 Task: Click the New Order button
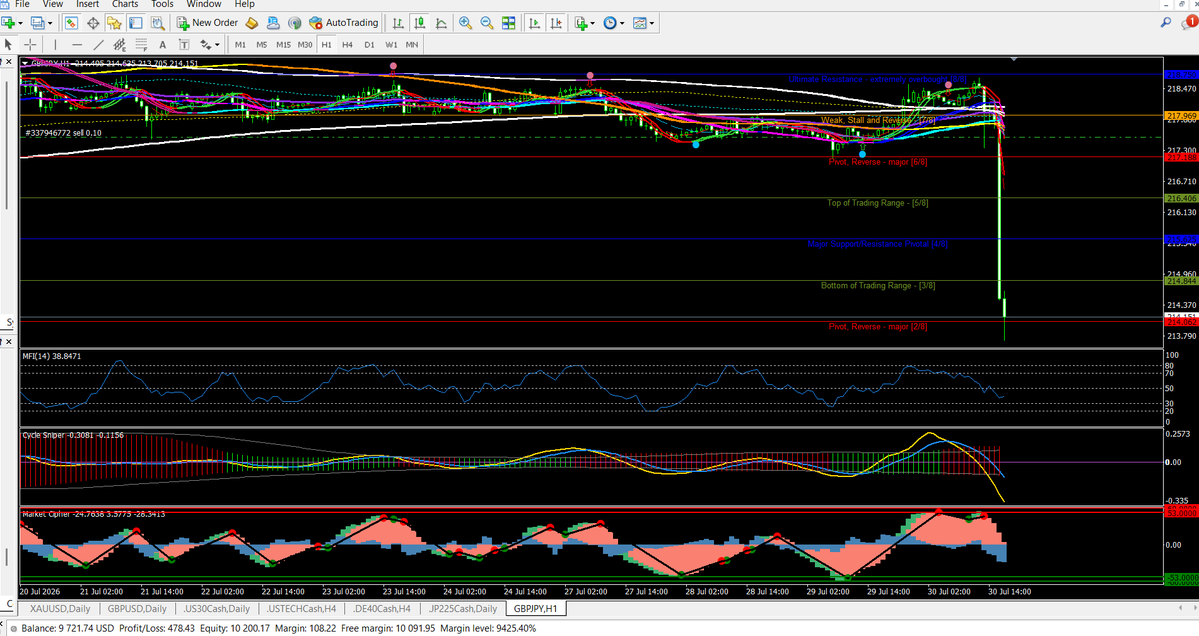click(x=207, y=23)
